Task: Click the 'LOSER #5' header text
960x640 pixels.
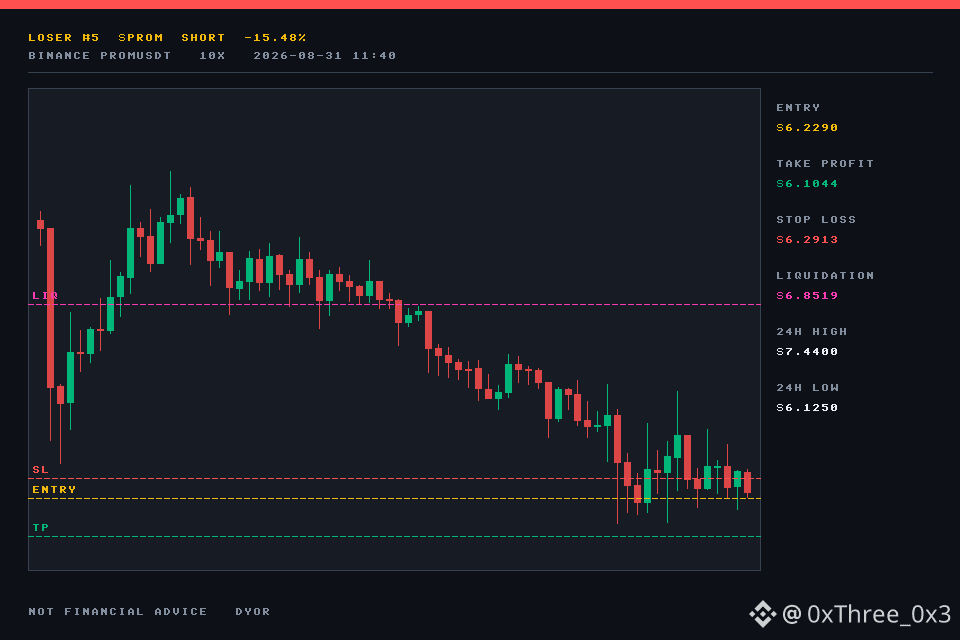Action: point(64,38)
